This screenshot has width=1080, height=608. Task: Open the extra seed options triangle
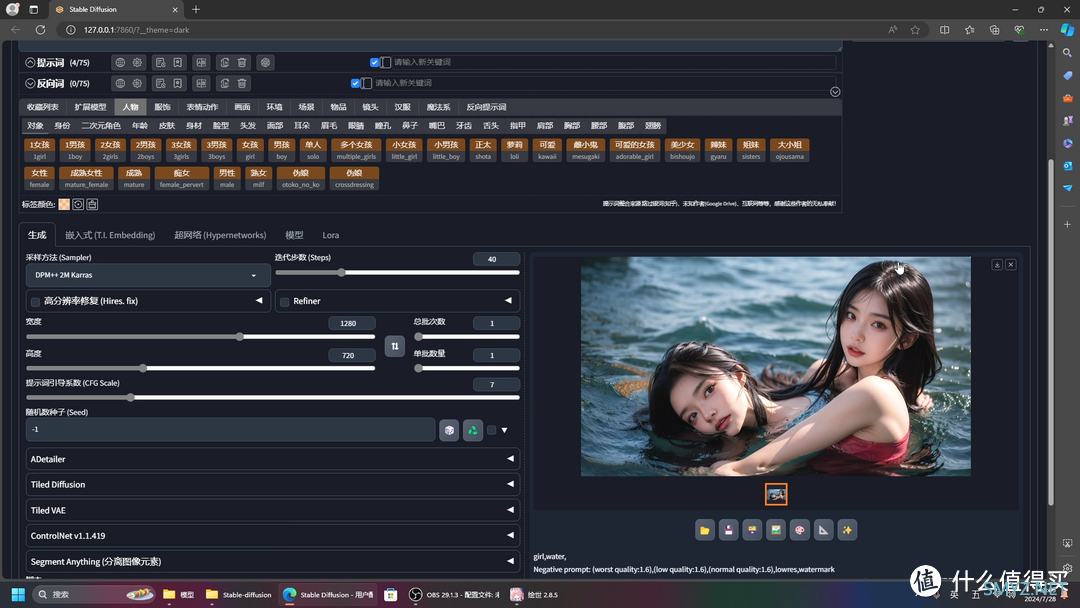pos(505,430)
